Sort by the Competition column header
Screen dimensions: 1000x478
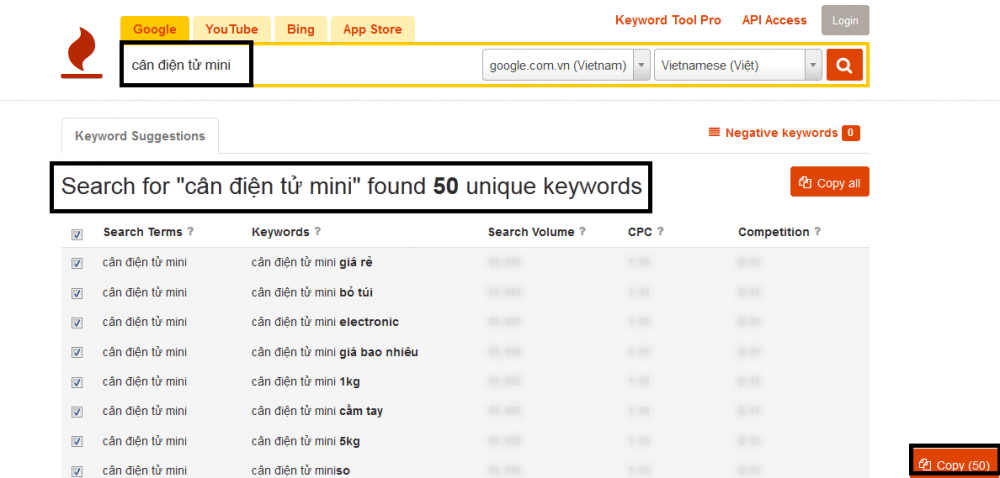point(774,232)
